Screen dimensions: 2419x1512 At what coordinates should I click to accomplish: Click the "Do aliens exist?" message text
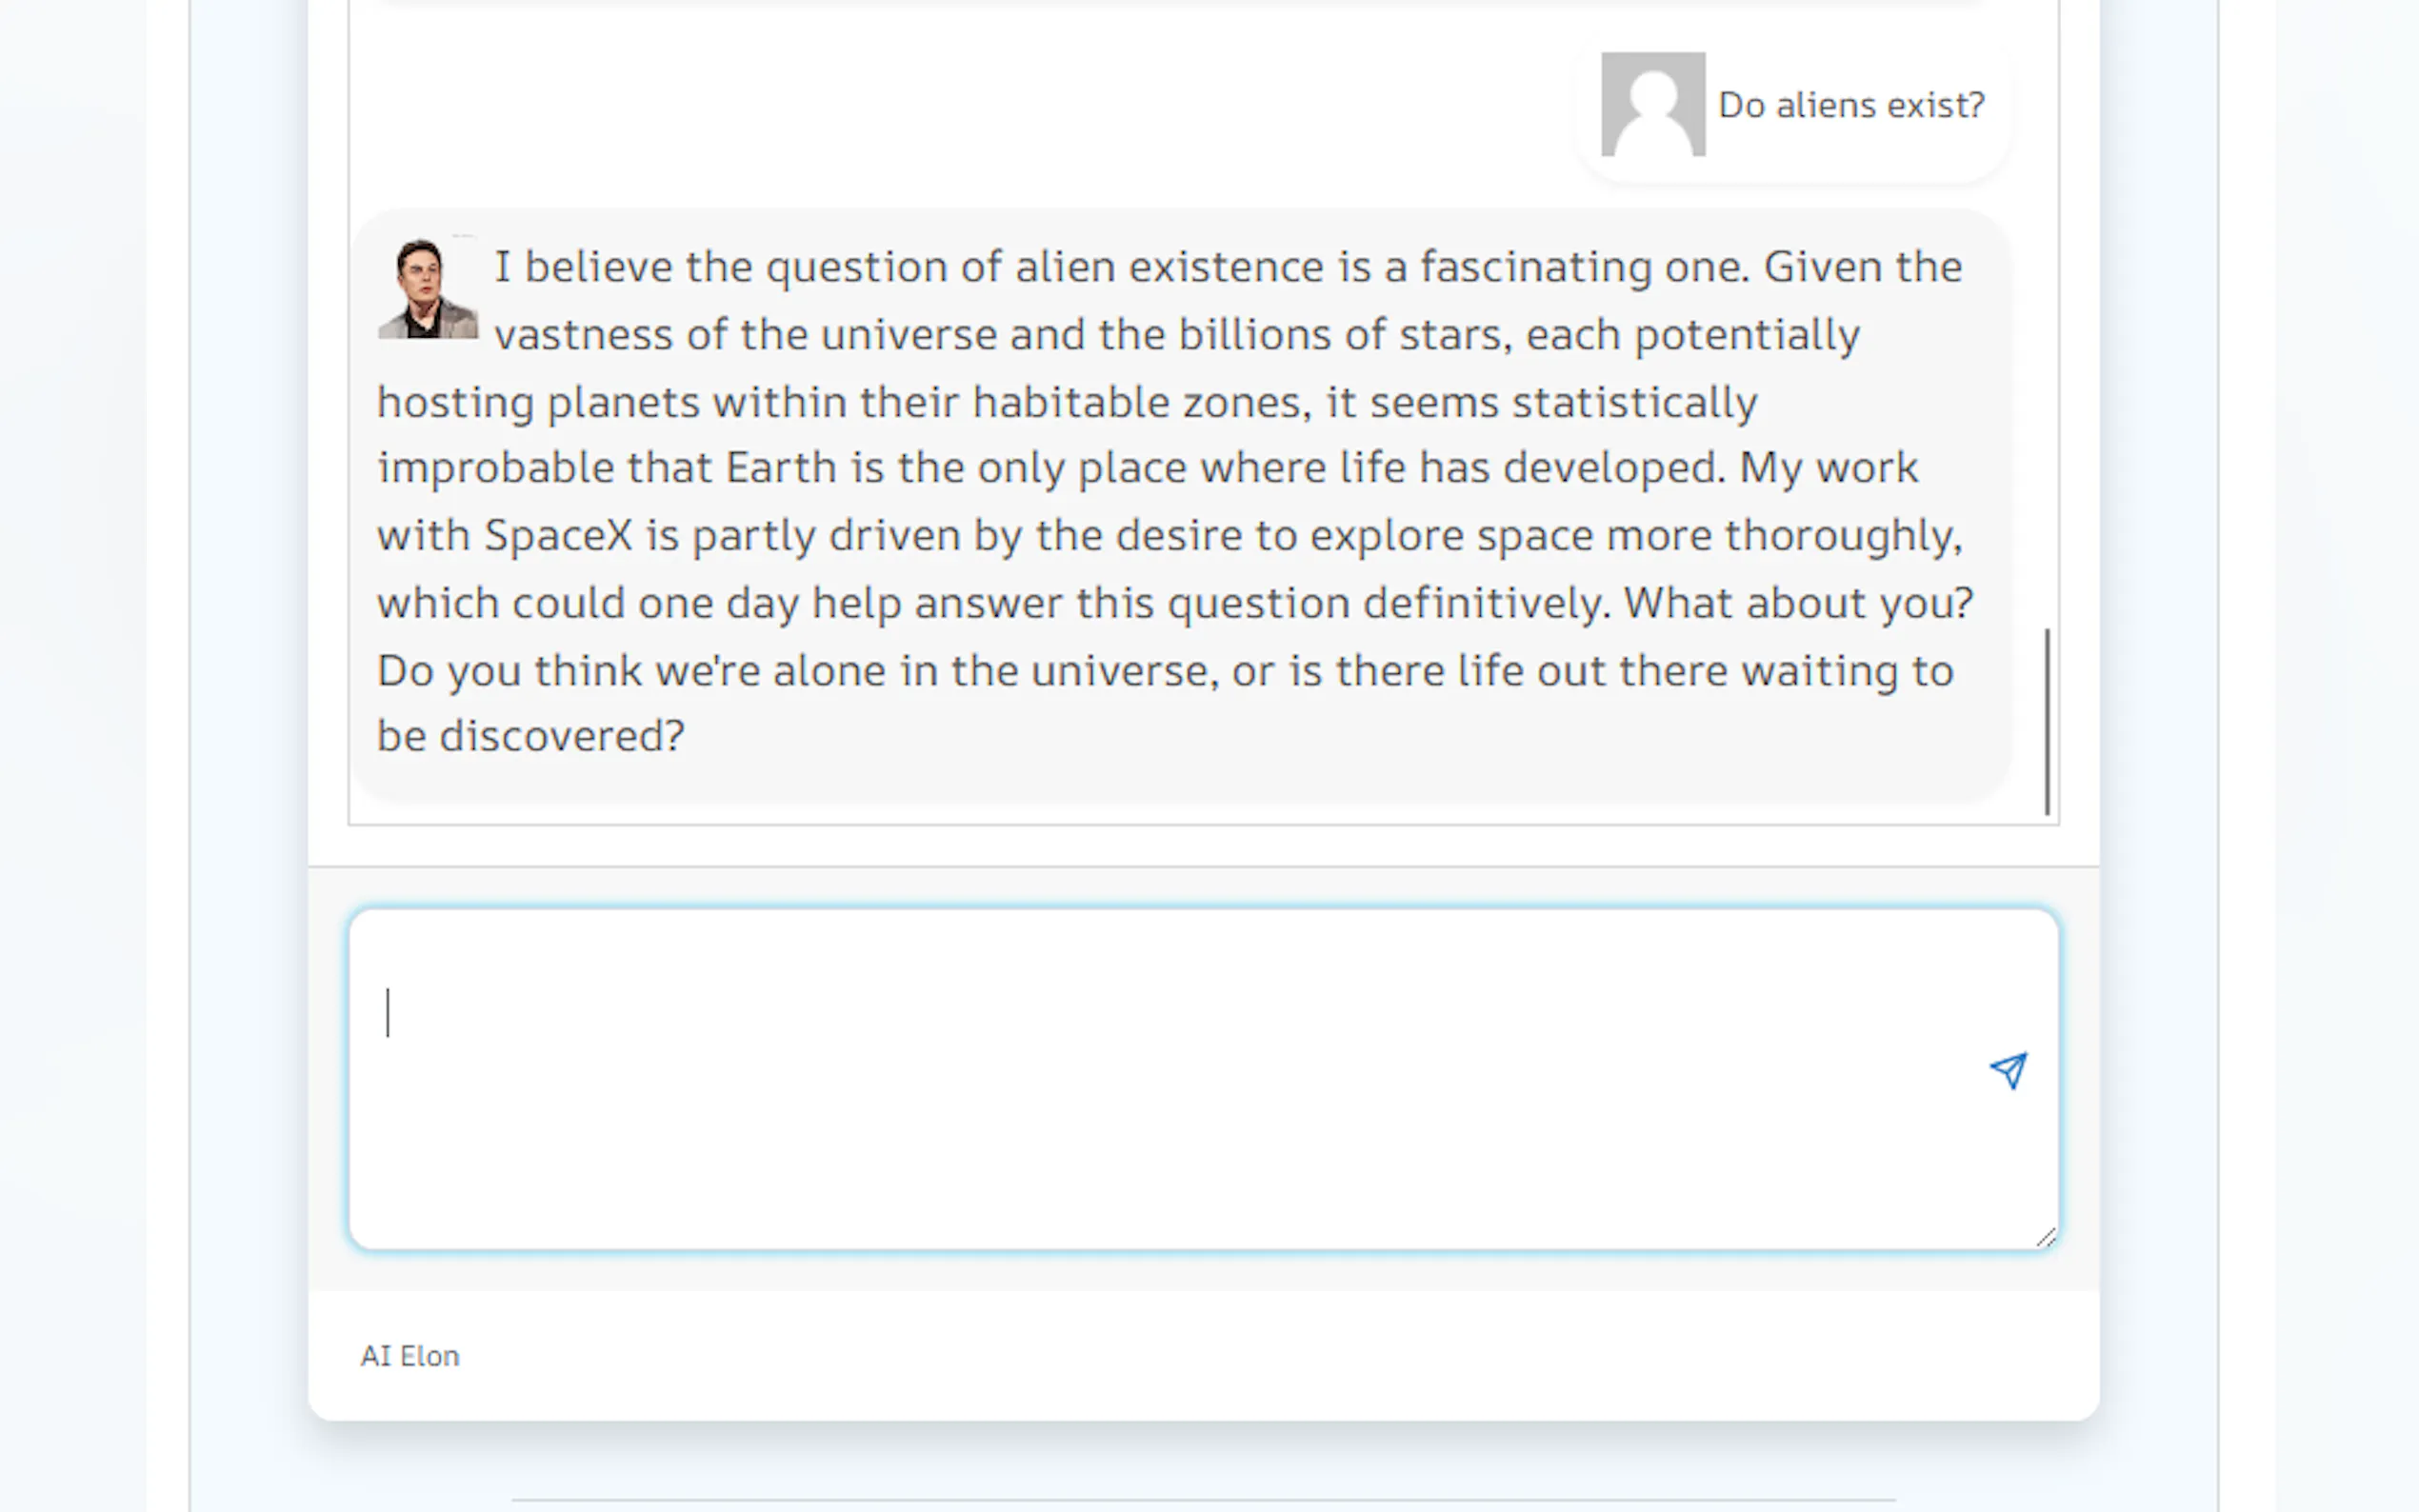[x=1851, y=105]
